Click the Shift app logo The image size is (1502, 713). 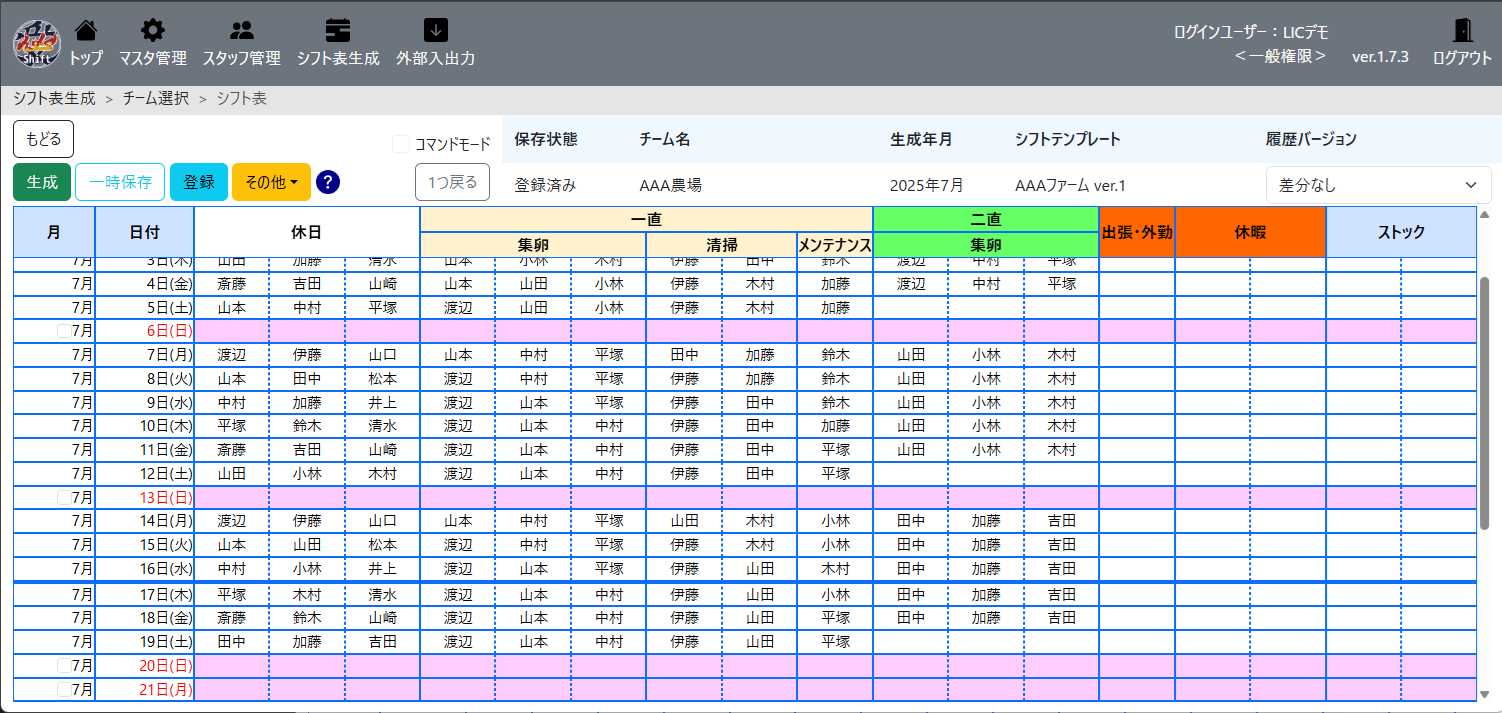pyautogui.click(x=37, y=44)
